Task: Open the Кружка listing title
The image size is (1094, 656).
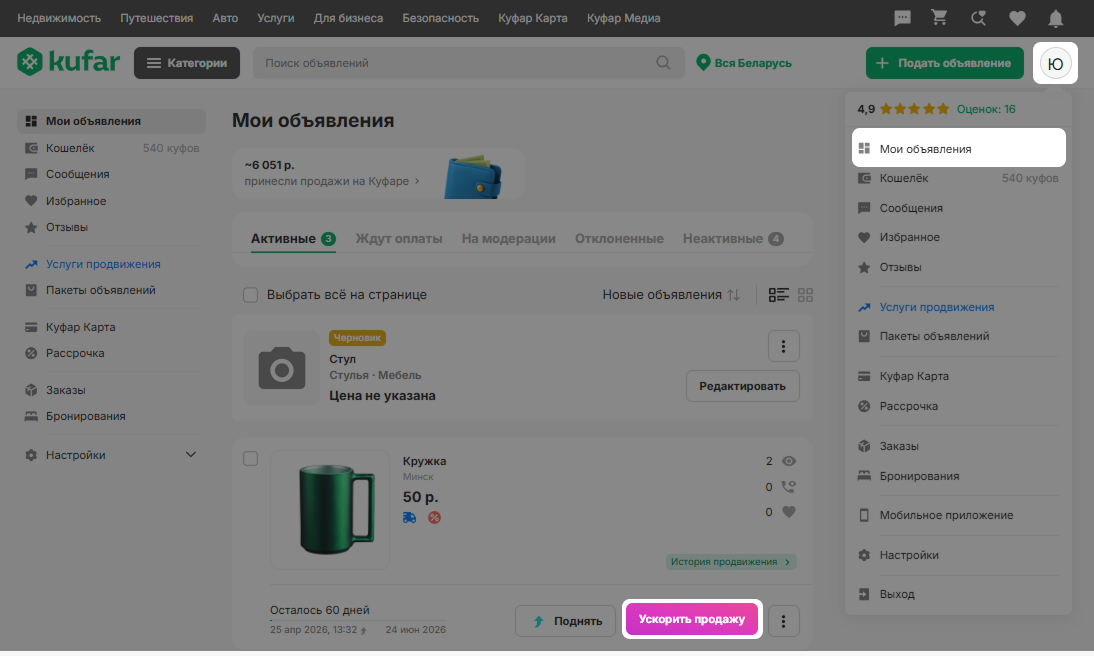Action: tap(424, 461)
